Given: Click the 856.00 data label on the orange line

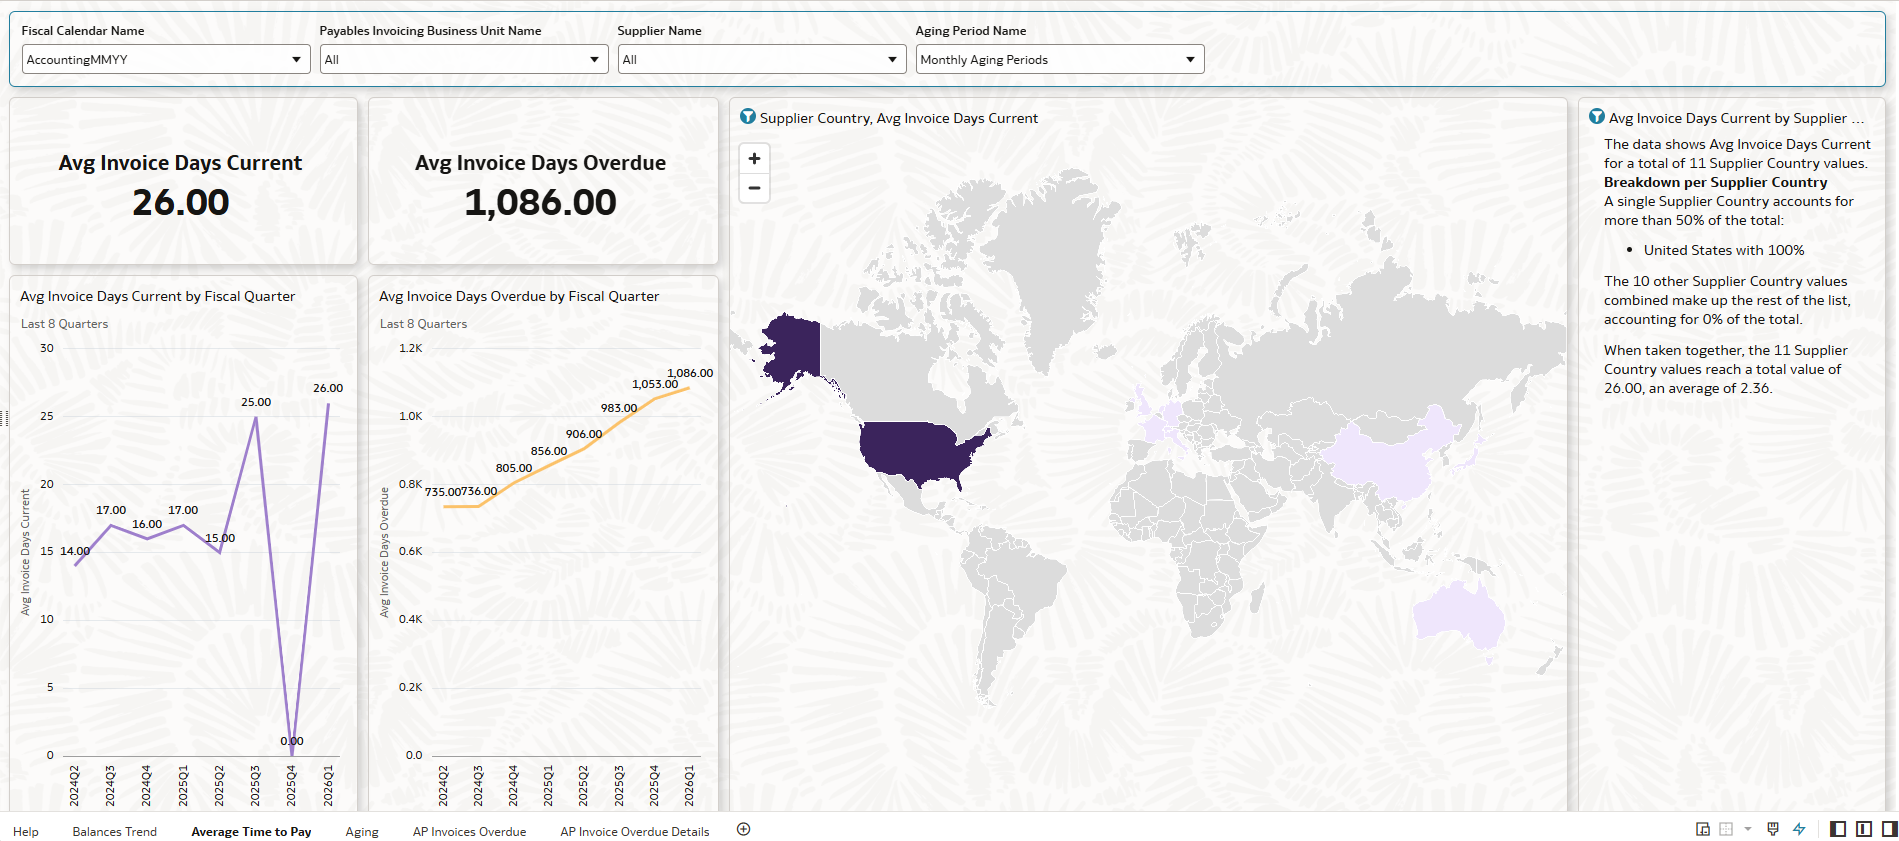Looking at the screenshot, I should [x=549, y=451].
